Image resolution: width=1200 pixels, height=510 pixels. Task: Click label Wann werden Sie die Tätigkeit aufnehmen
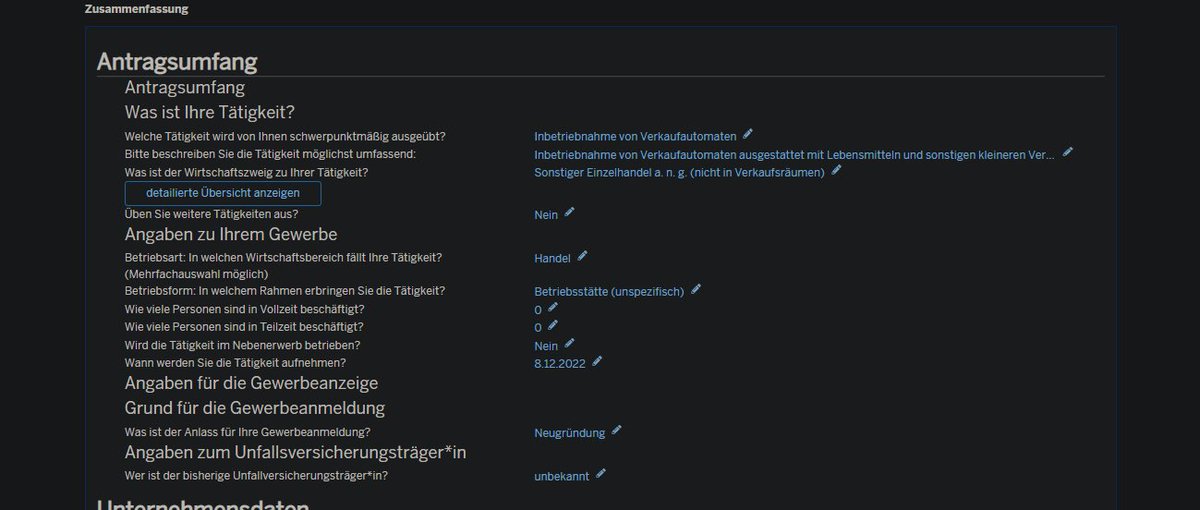coord(236,363)
